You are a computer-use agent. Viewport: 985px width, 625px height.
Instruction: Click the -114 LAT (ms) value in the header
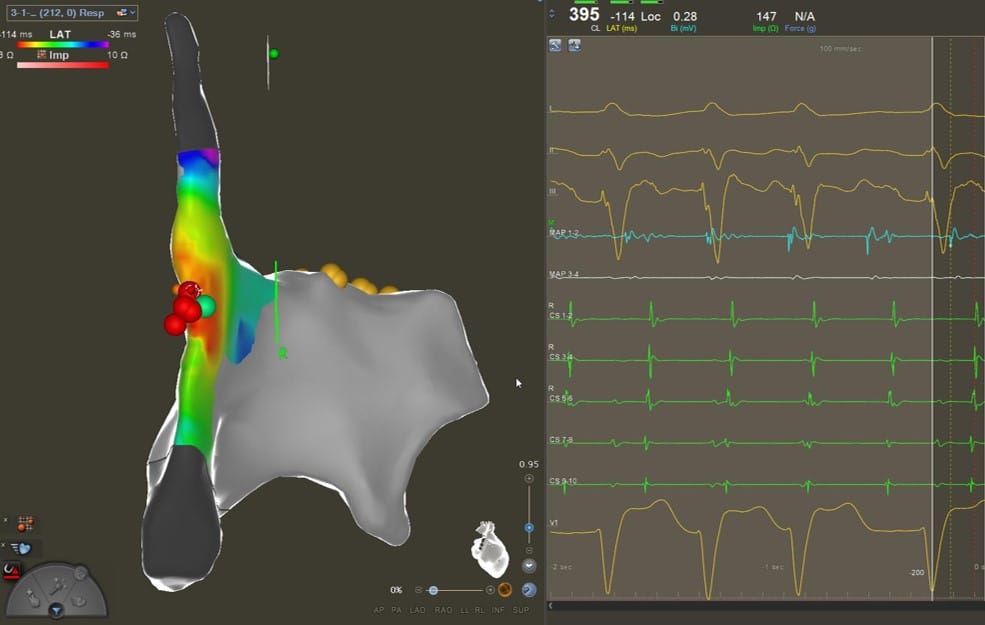click(x=622, y=16)
